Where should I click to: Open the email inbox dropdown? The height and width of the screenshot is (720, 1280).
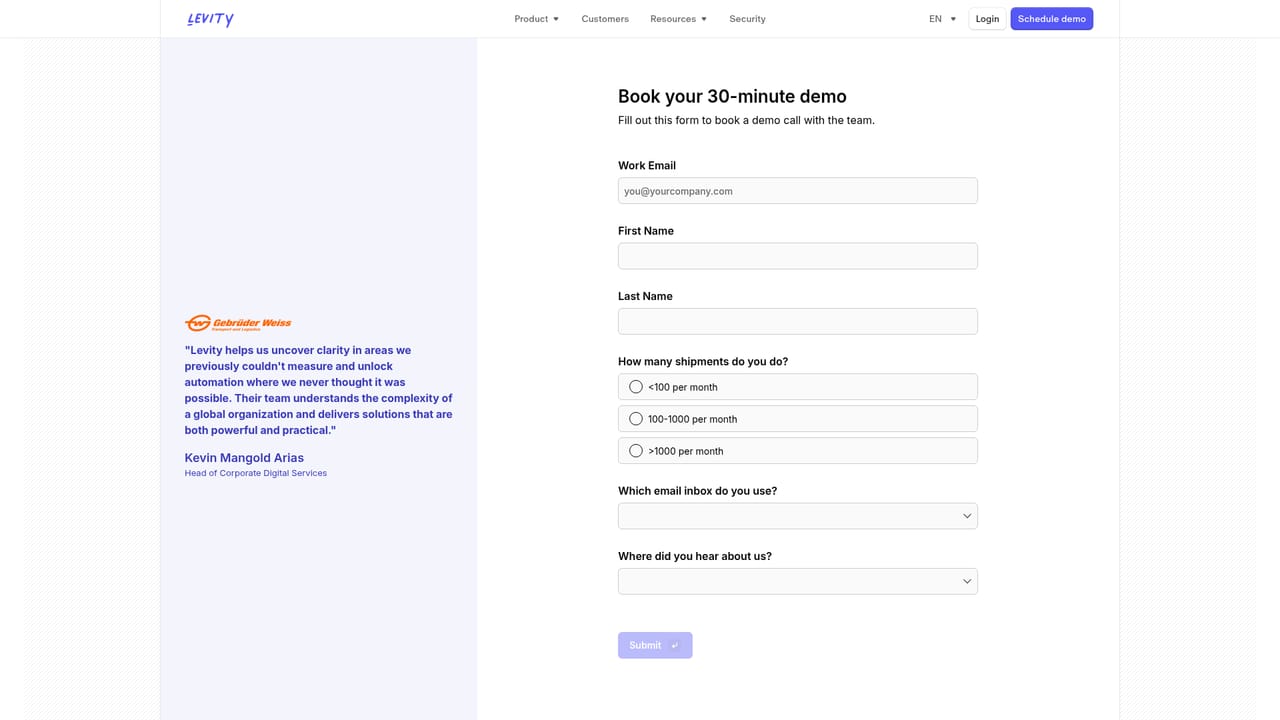(798, 516)
